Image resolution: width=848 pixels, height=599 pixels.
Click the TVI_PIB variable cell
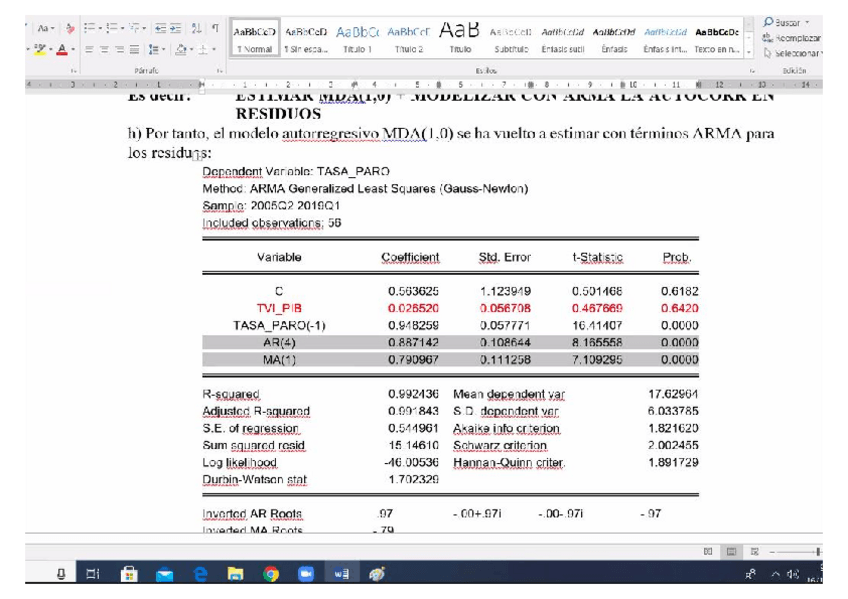point(279,308)
